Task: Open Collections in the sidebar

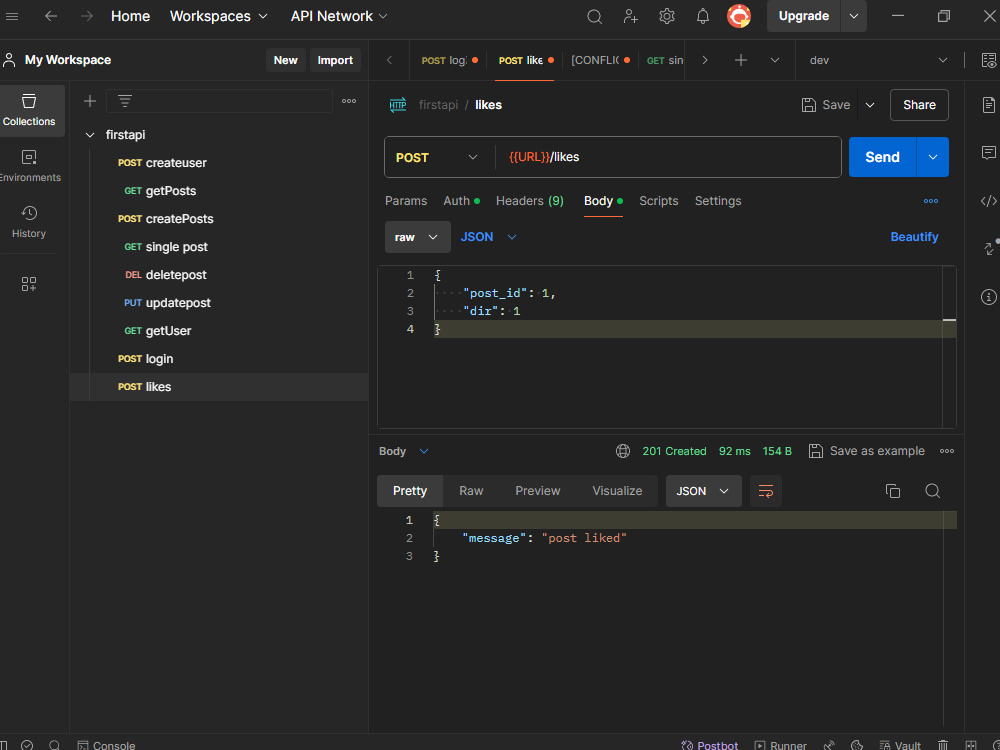Action: 29,110
